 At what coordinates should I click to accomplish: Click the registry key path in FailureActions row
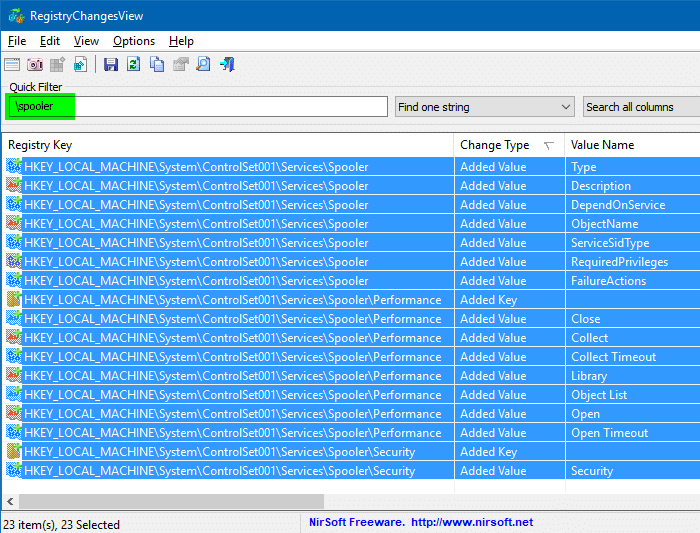point(196,280)
